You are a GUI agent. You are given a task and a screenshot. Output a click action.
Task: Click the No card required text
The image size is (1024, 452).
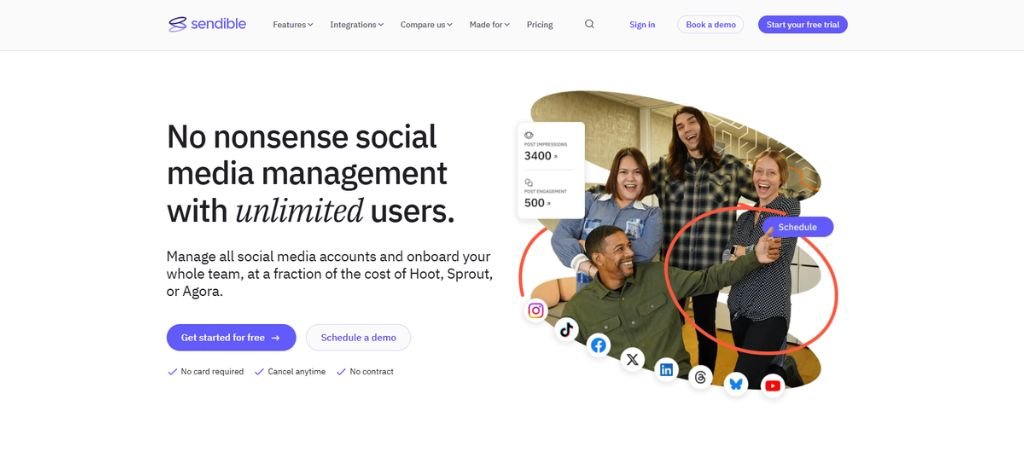point(212,372)
